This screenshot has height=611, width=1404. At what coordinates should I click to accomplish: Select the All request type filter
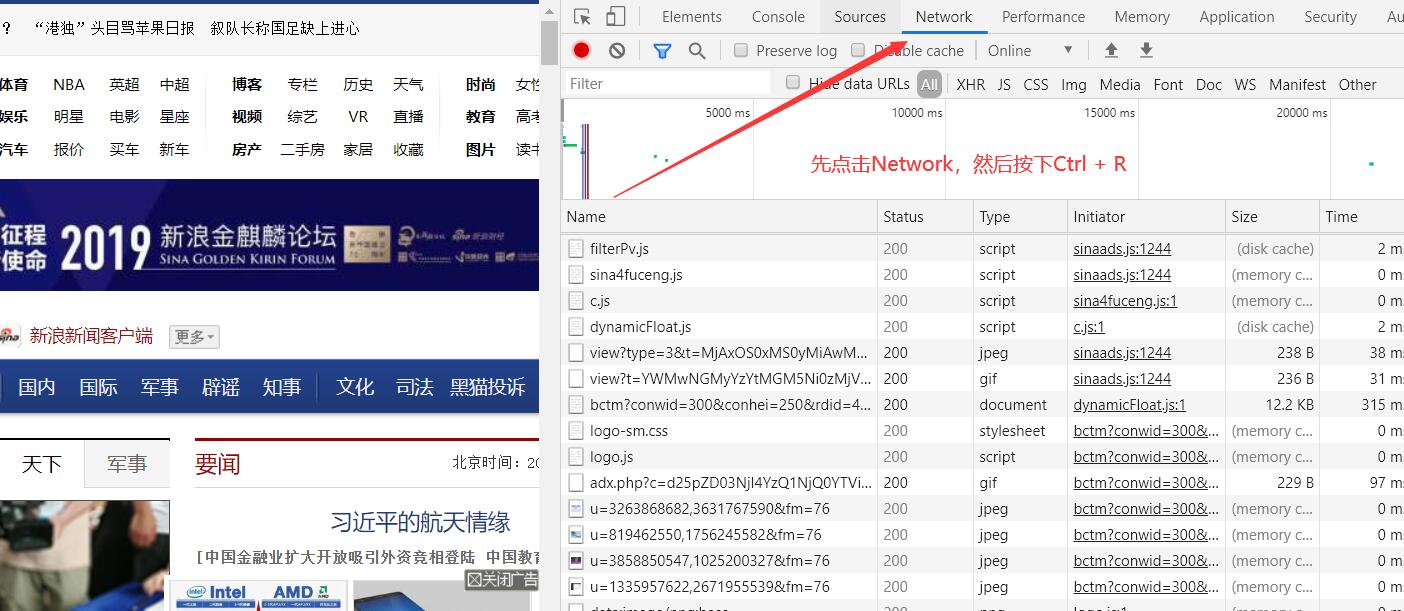tap(930, 84)
